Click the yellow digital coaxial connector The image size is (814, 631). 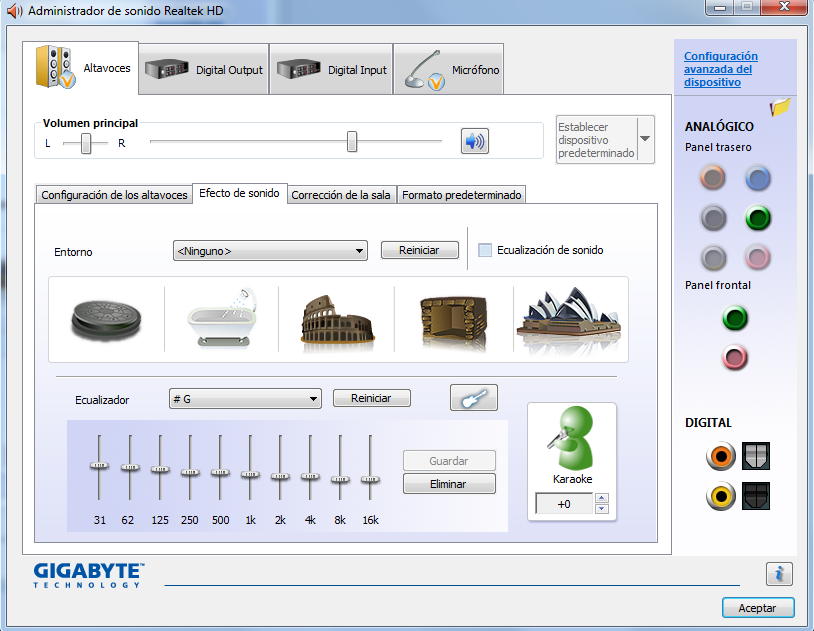click(721, 496)
